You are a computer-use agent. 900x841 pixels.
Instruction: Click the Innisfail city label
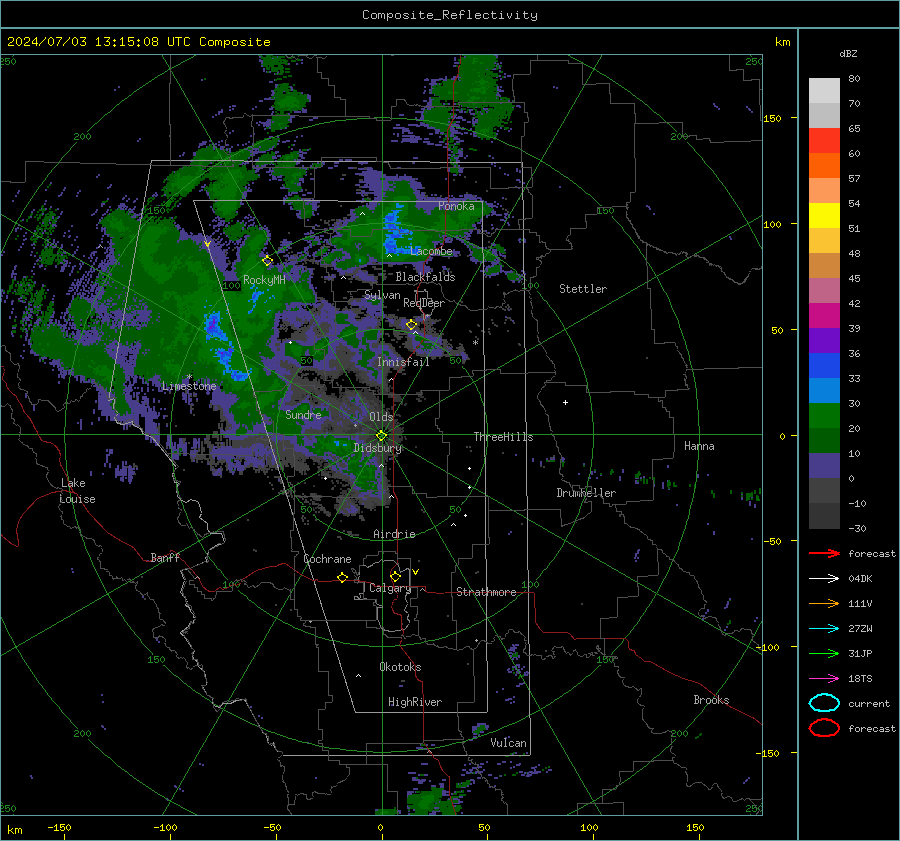coord(403,362)
